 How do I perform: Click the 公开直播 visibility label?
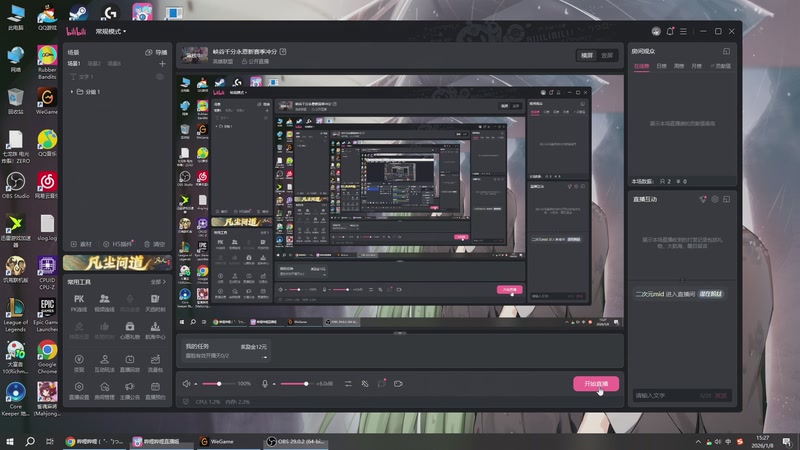255,61
